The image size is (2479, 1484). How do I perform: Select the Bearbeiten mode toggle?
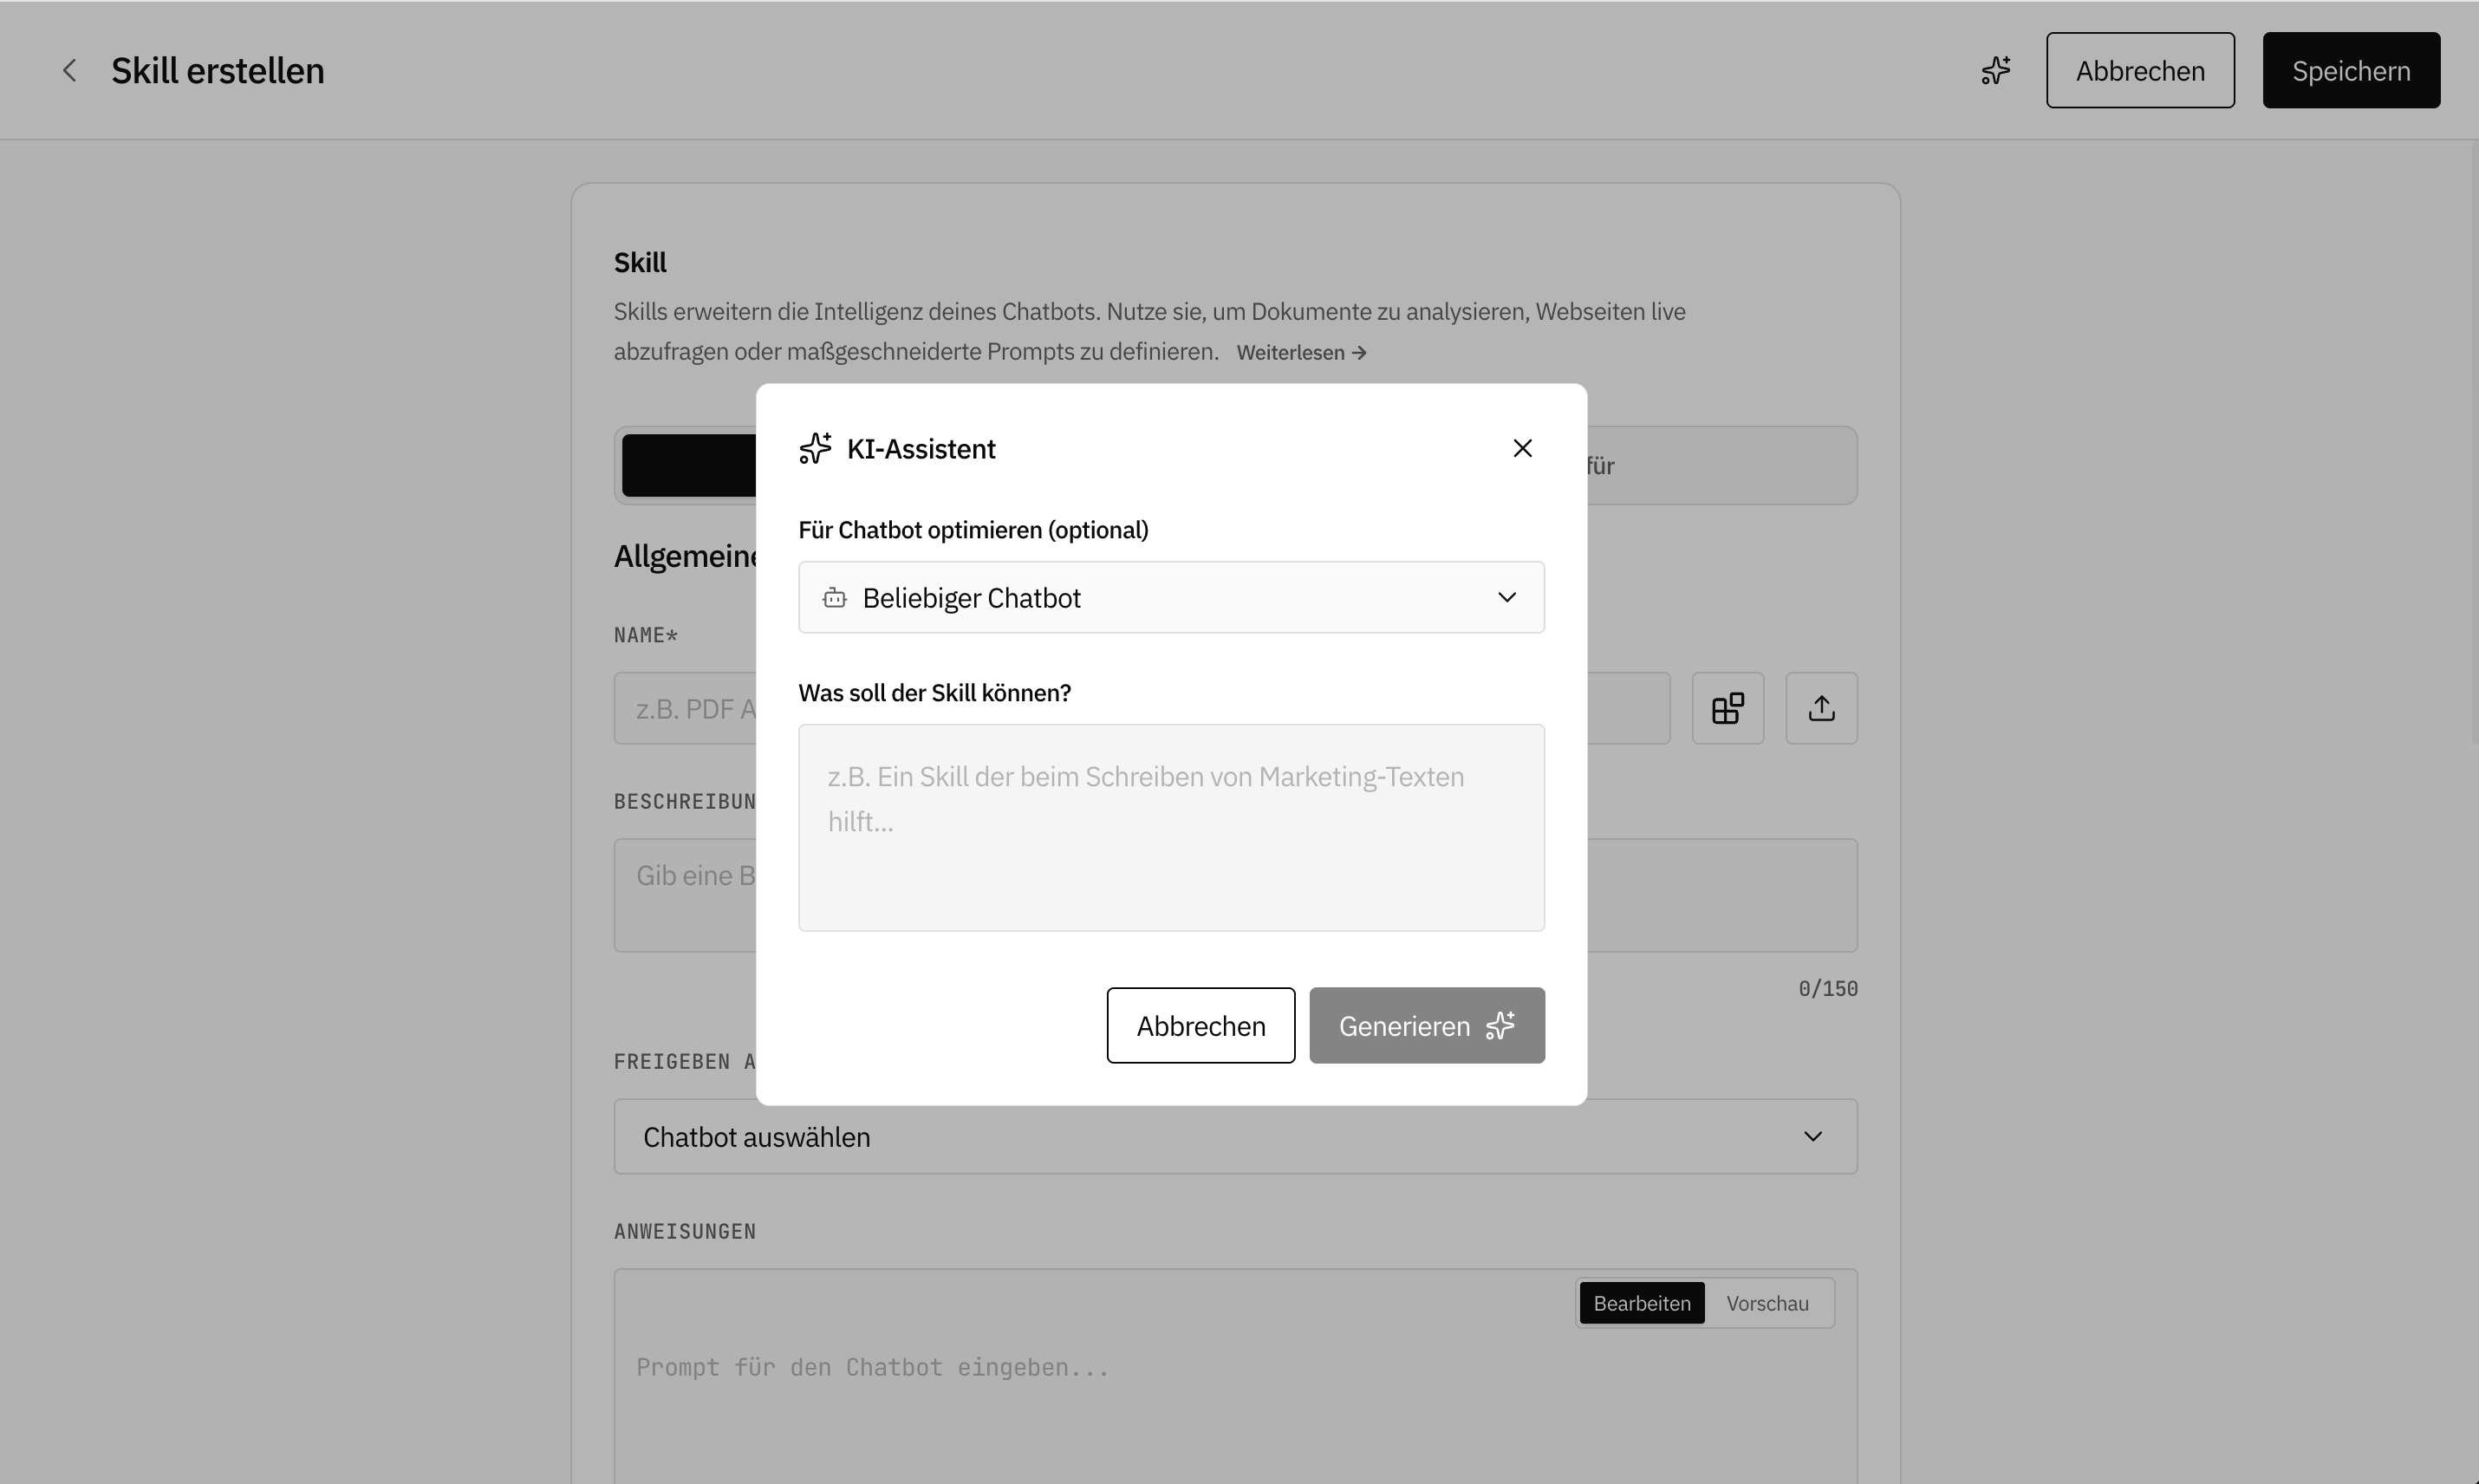[x=1642, y=1304]
